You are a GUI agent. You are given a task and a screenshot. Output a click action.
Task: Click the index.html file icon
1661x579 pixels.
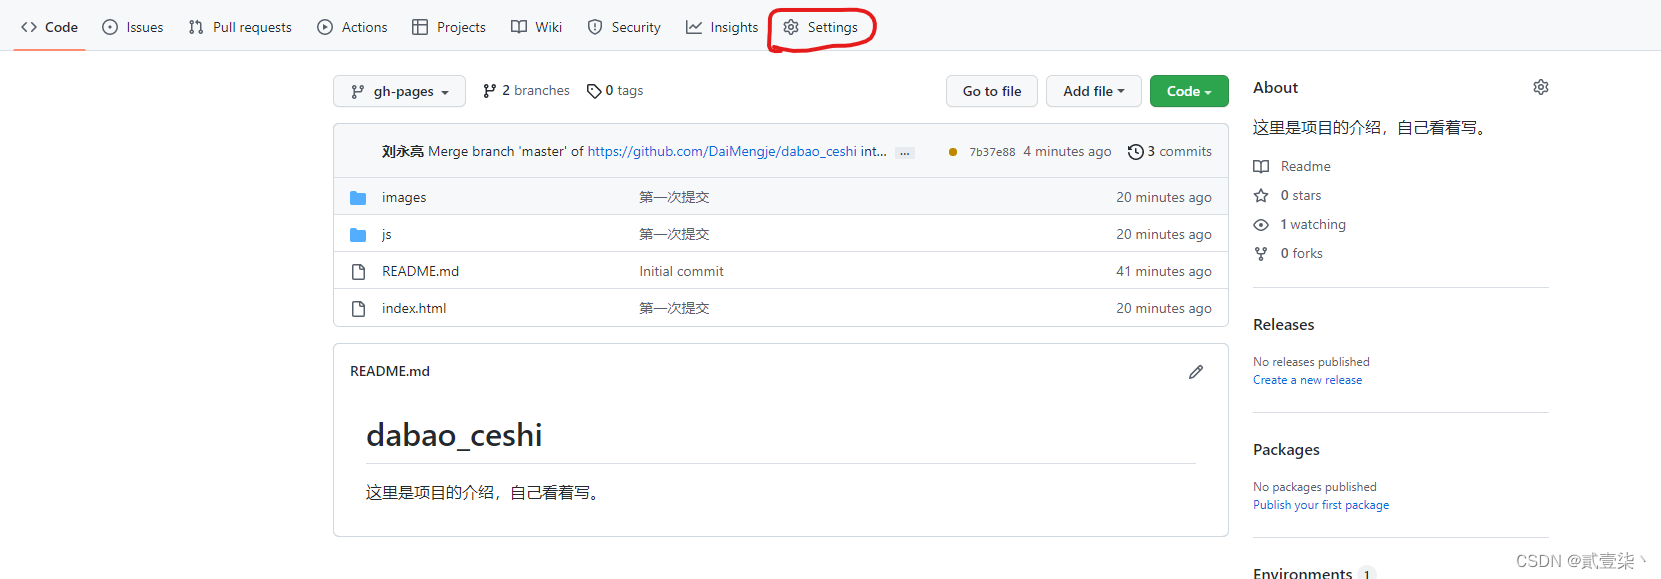[358, 308]
